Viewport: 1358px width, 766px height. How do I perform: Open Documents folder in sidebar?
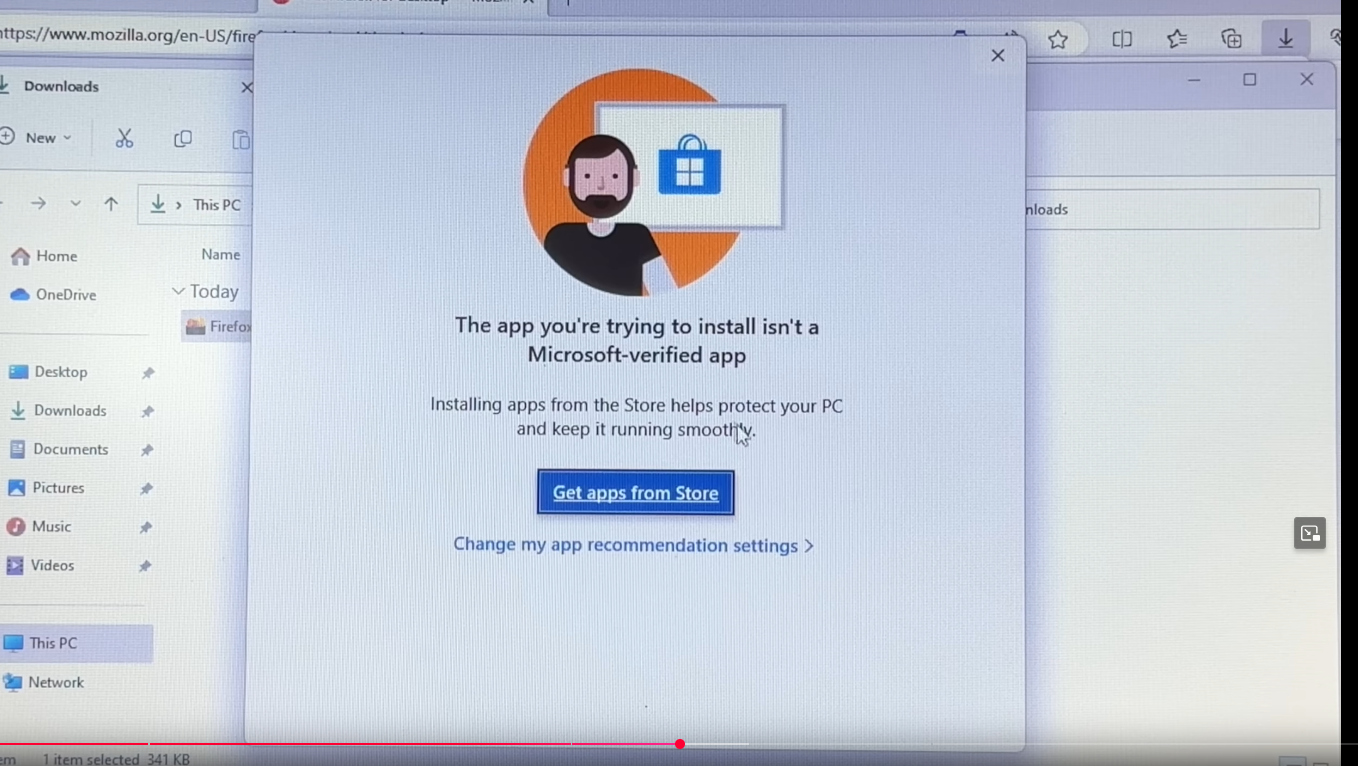(70, 450)
